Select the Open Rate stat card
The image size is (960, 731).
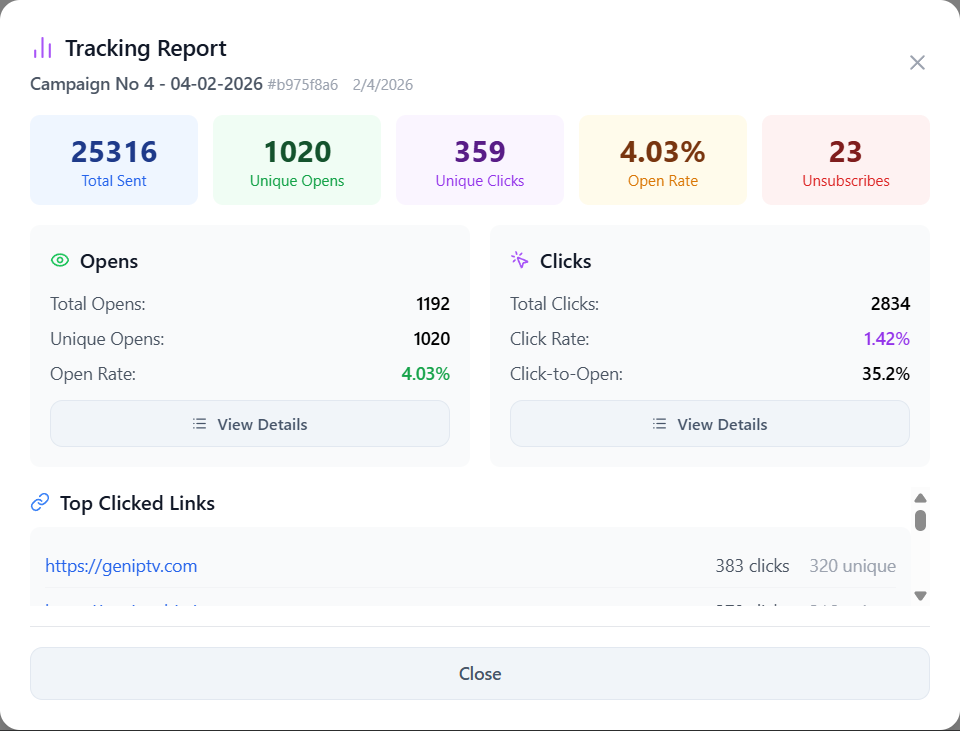[663, 160]
